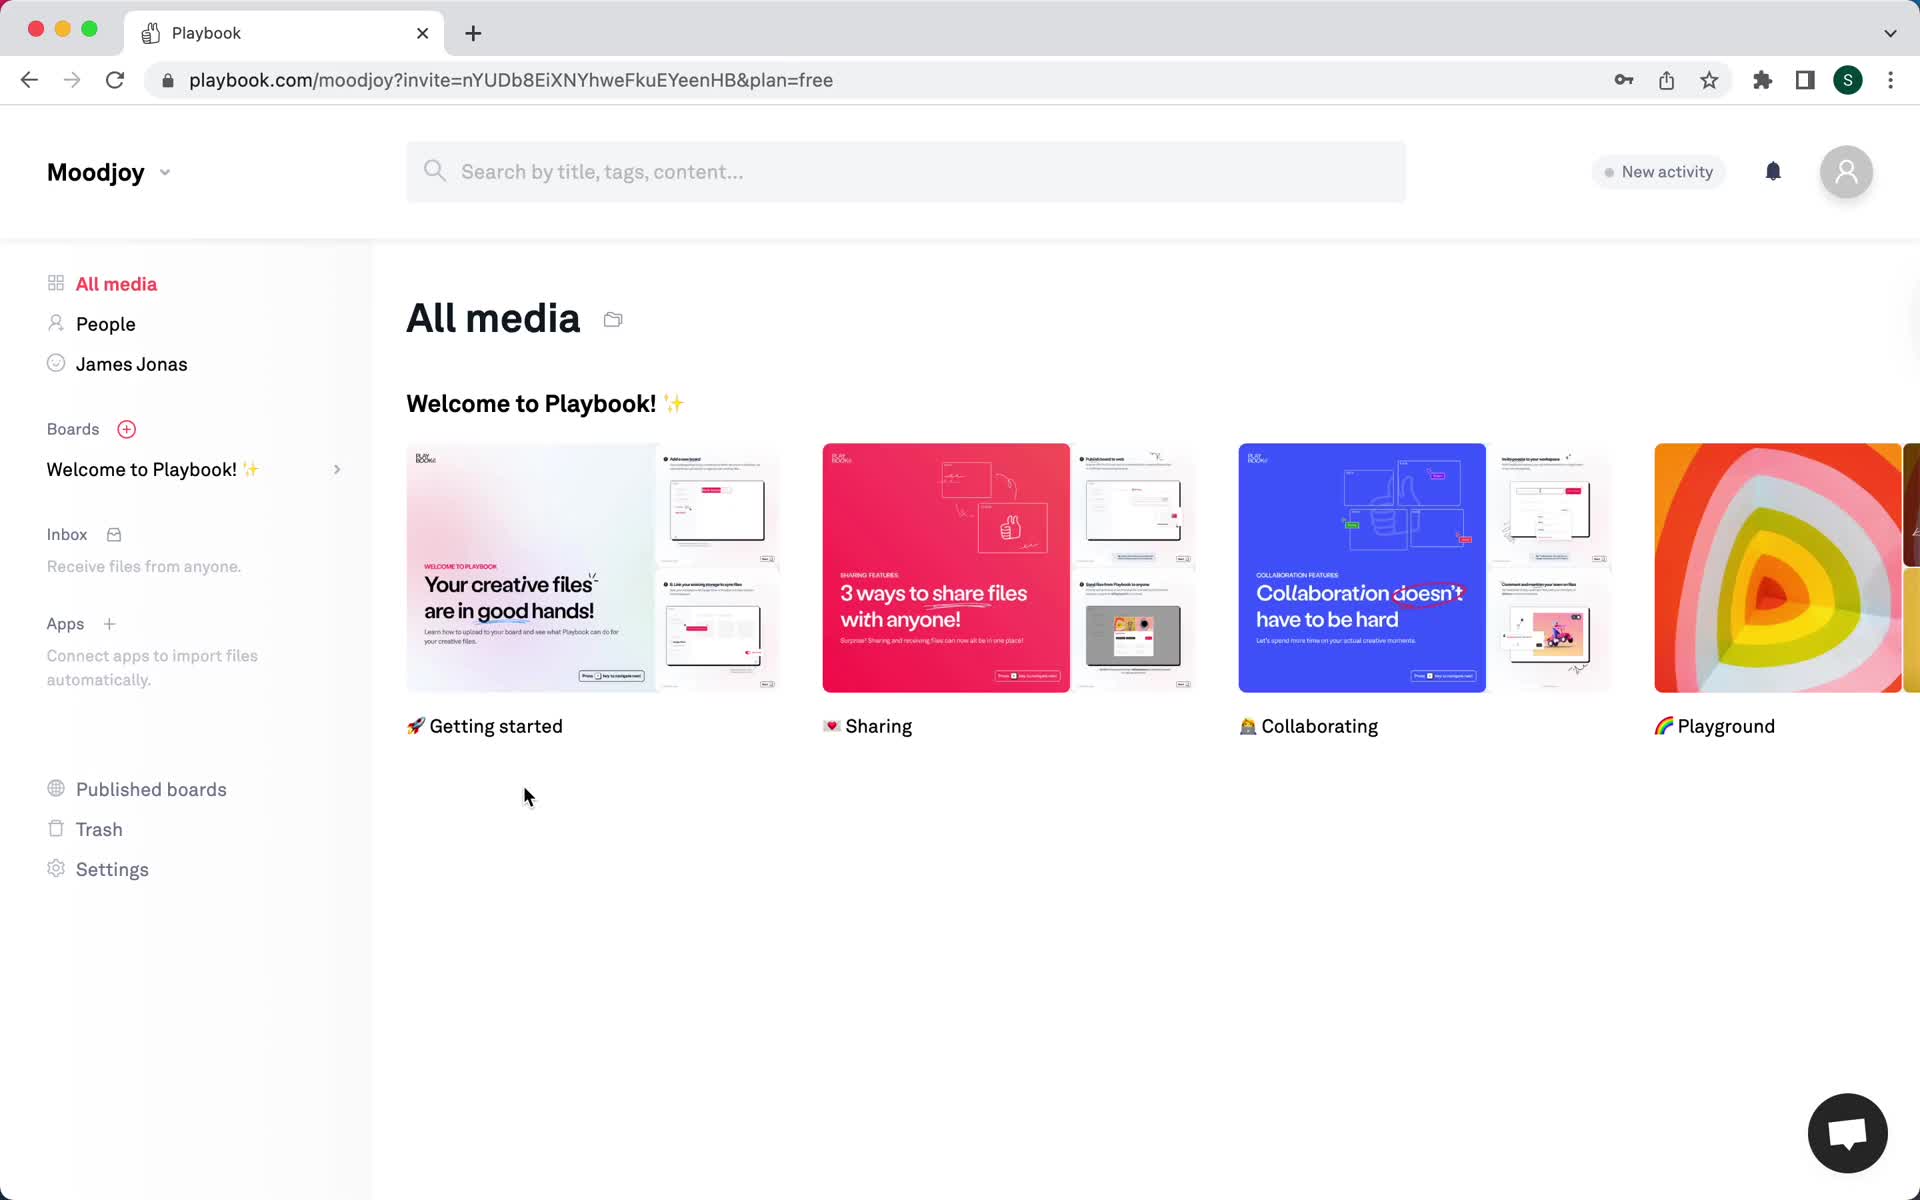Click the Apps add (+) icon
1920x1200 pixels.
109,622
